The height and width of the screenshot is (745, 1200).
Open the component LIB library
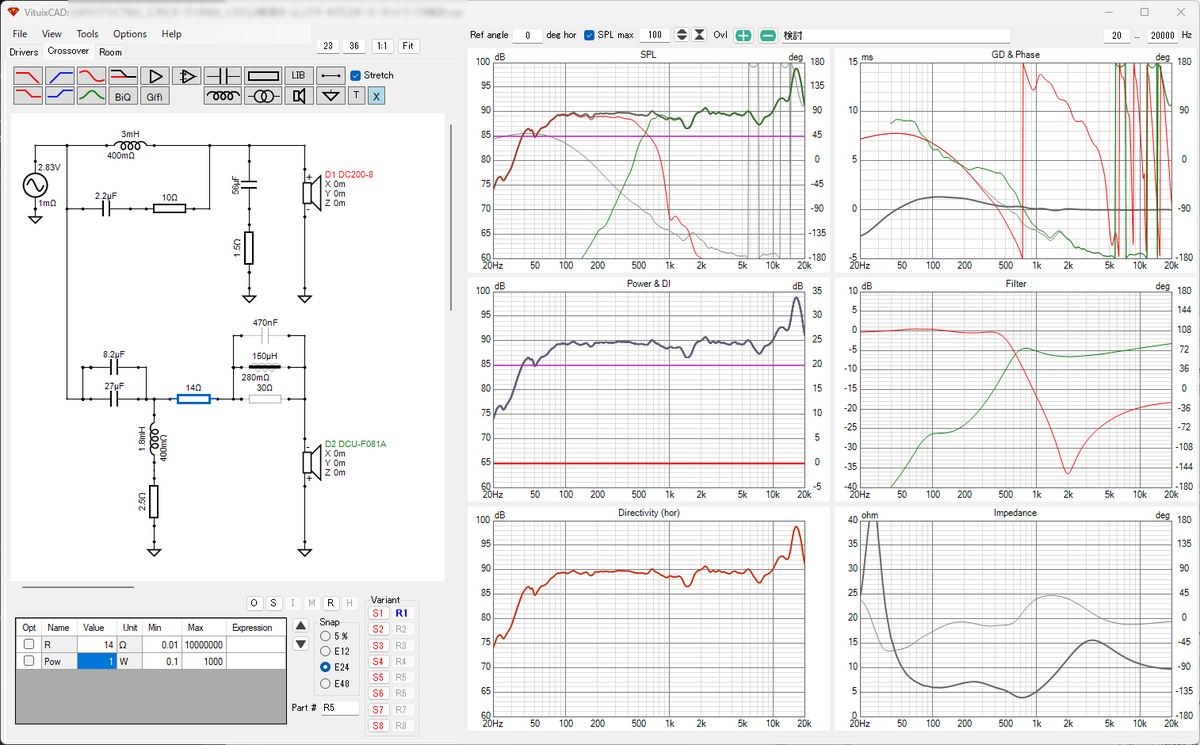[x=298, y=75]
